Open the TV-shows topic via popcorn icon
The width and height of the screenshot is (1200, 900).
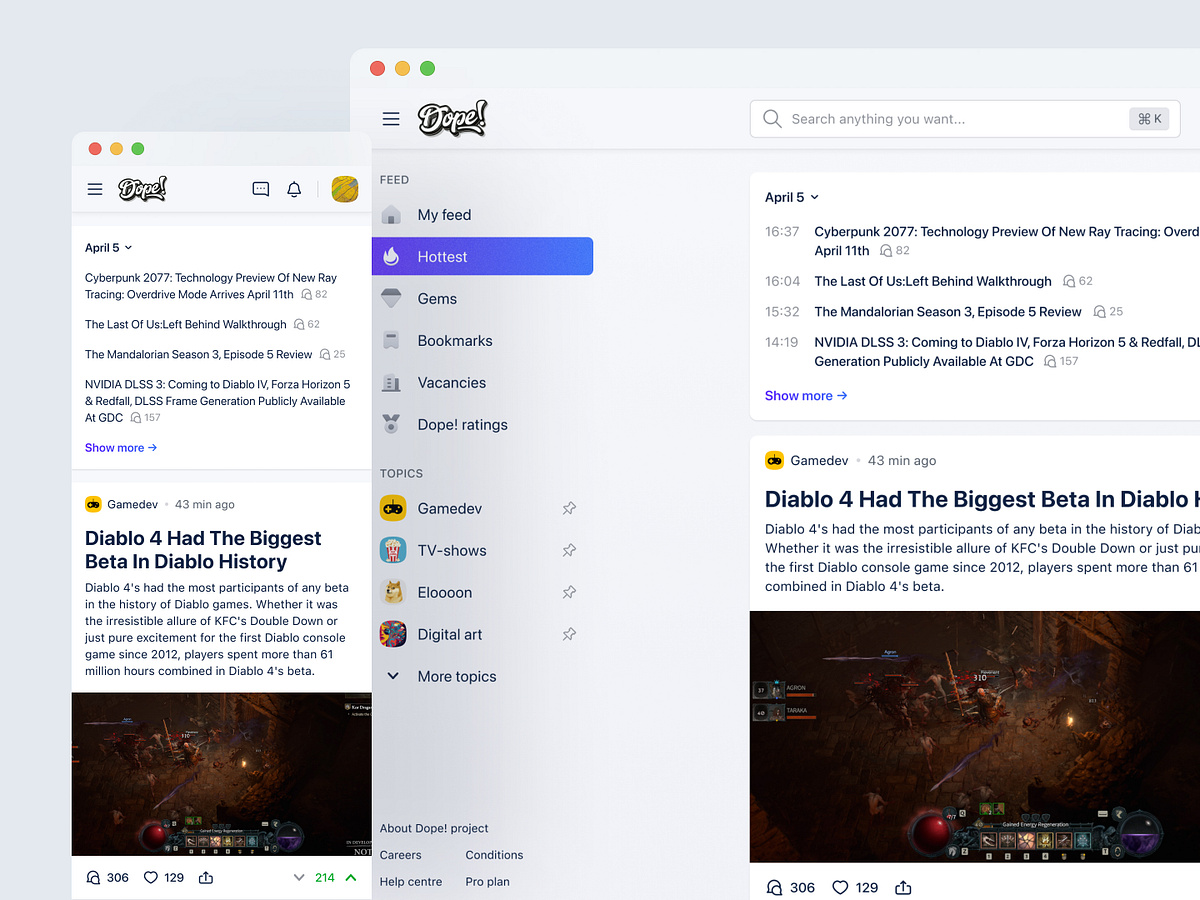[392, 550]
